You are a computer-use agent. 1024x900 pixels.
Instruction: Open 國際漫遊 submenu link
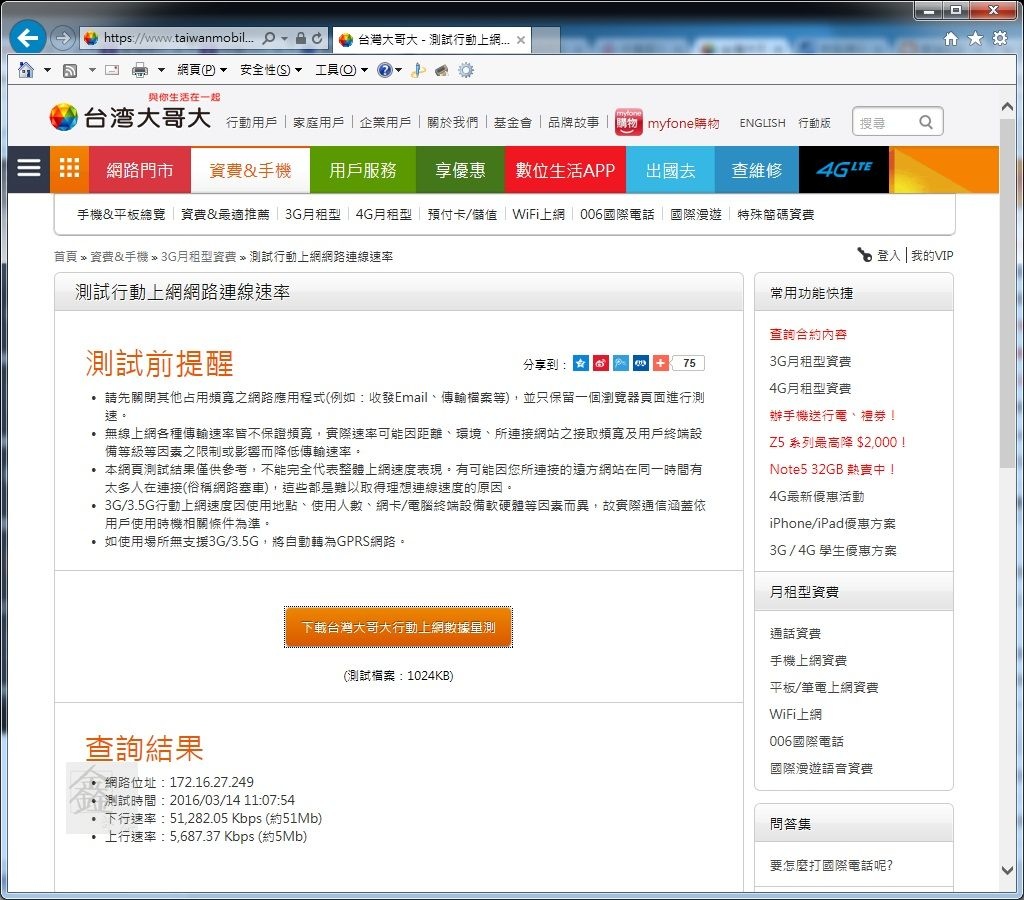pos(696,214)
